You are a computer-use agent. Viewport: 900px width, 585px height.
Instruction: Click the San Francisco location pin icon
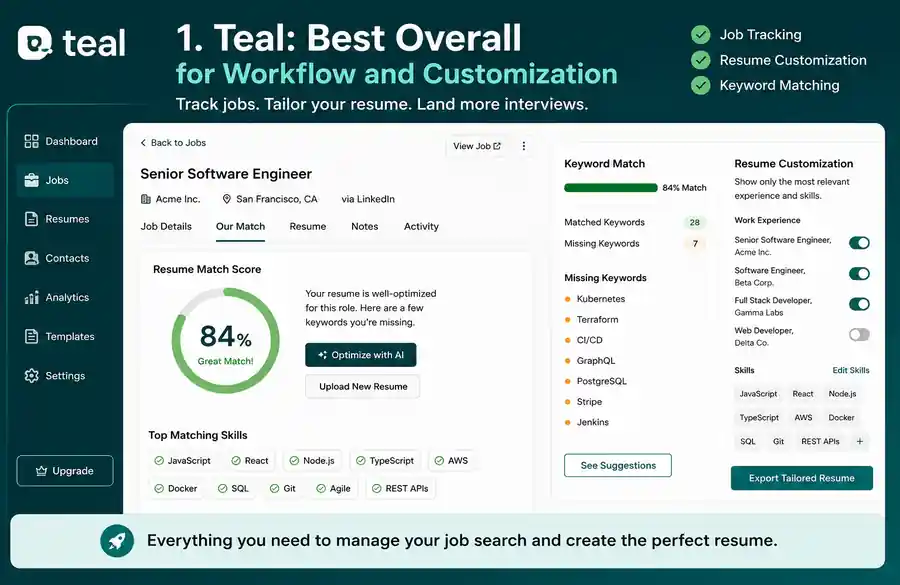[227, 199]
